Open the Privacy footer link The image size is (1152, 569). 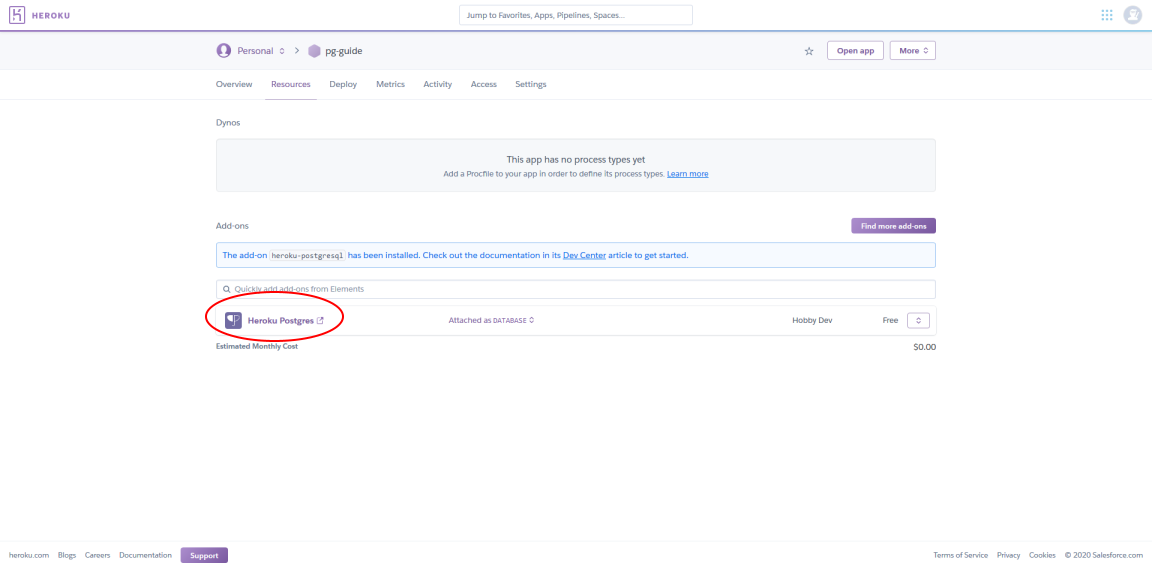tap(1009, 555)
